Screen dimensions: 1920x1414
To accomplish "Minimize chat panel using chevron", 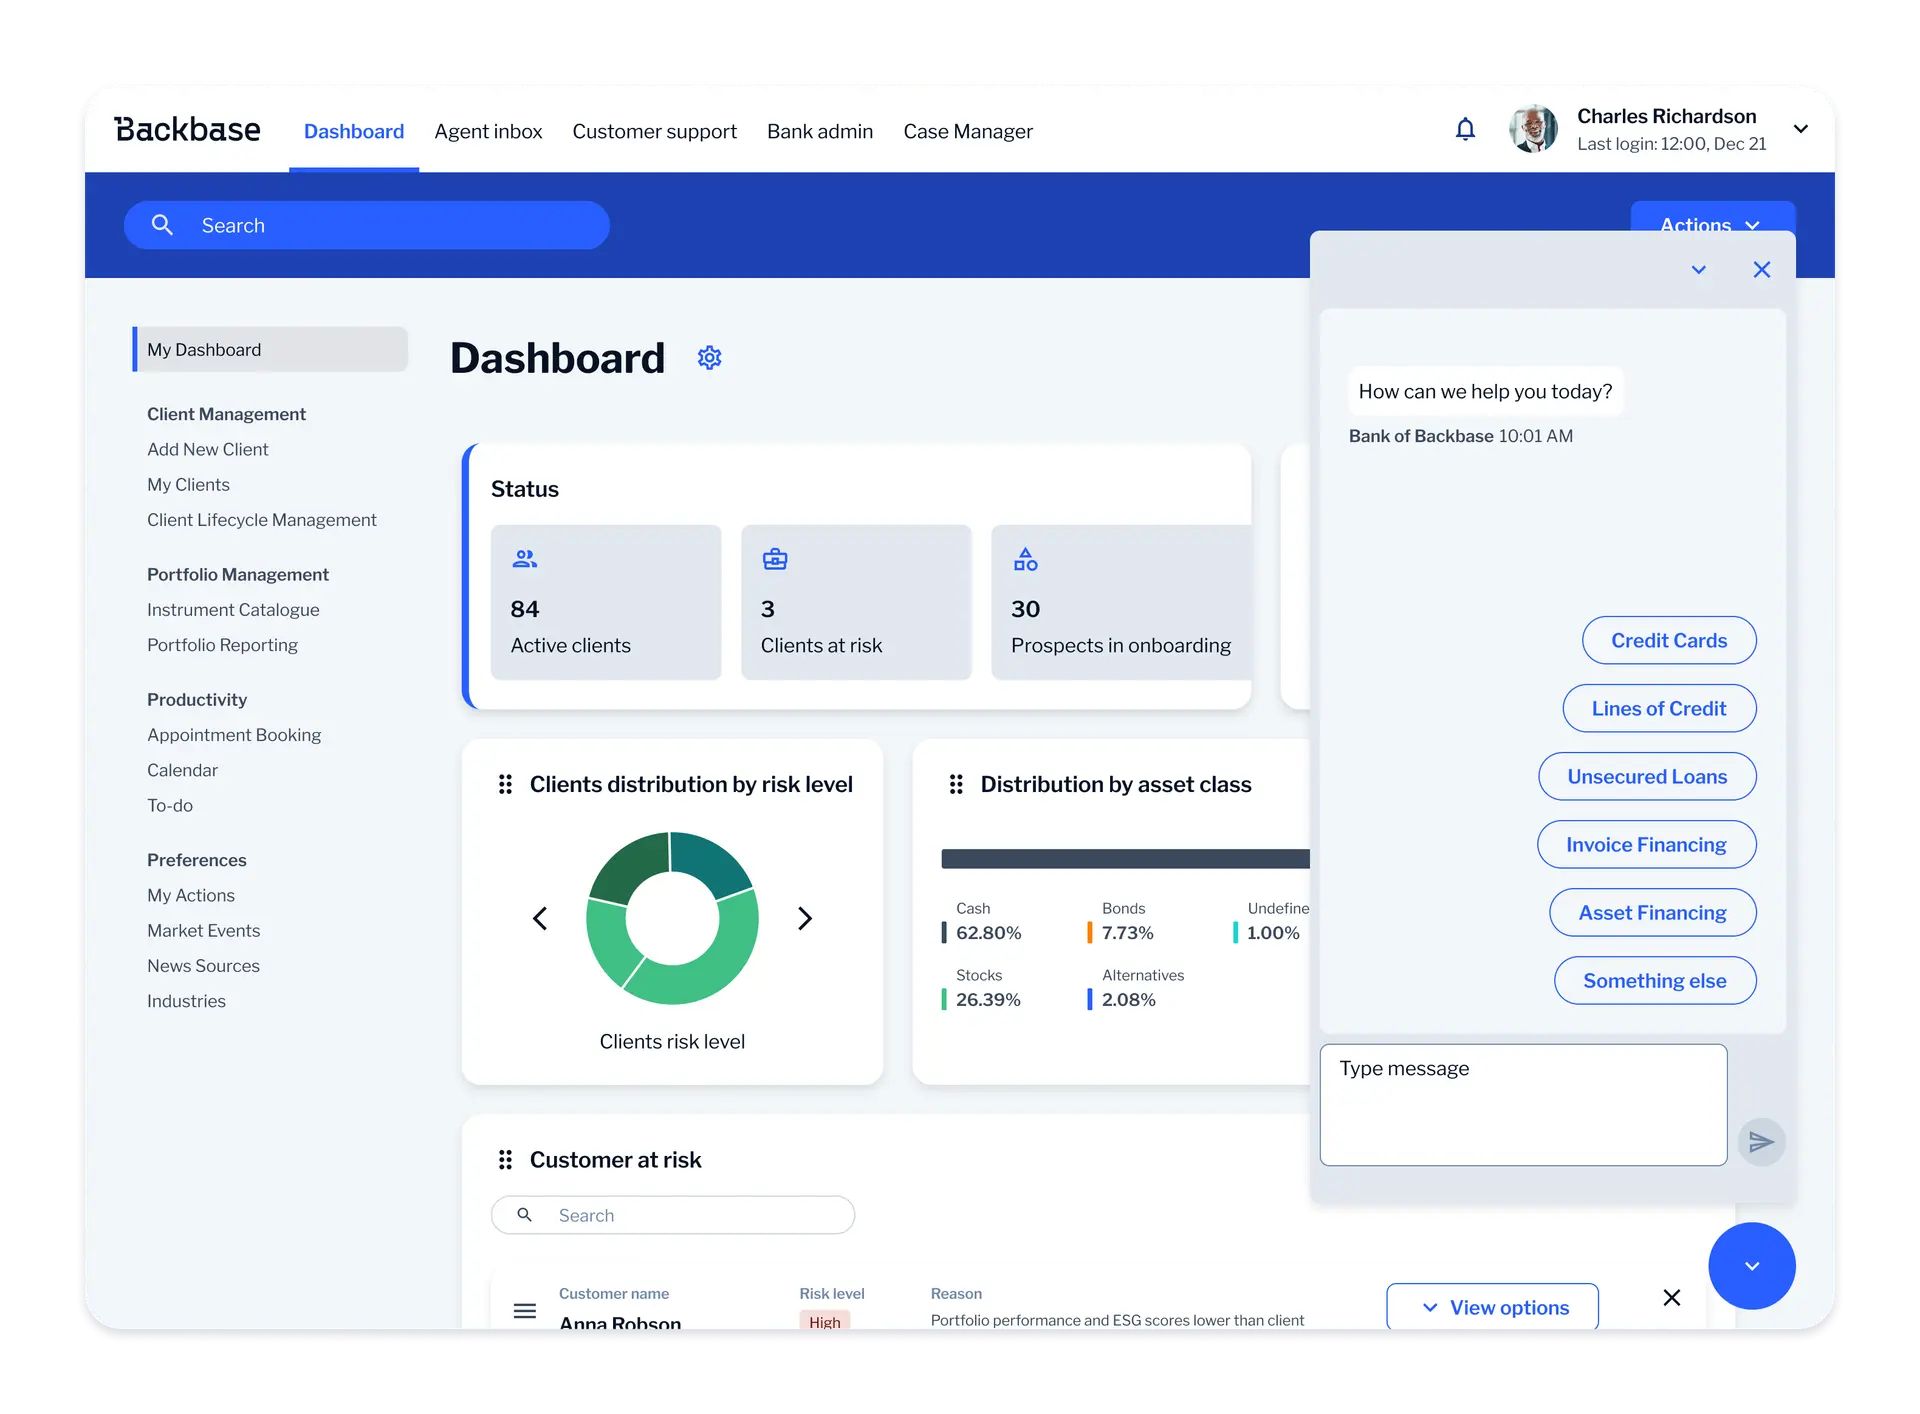I will 1698,270.
